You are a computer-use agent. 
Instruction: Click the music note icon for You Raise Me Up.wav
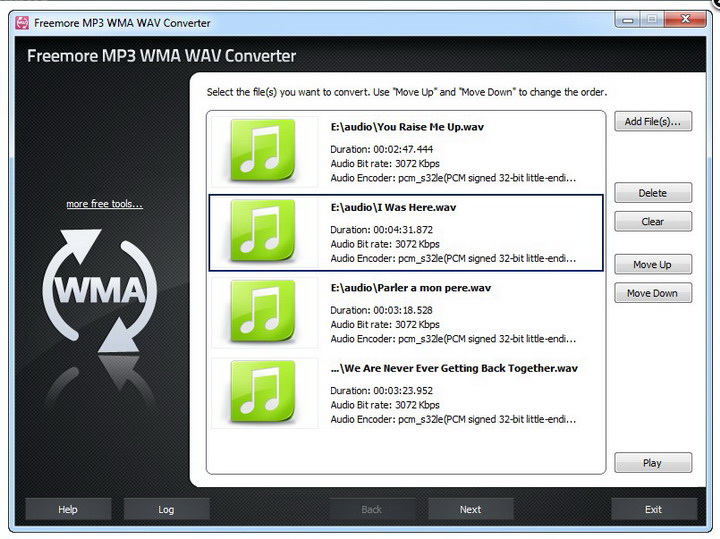point(262,150)
